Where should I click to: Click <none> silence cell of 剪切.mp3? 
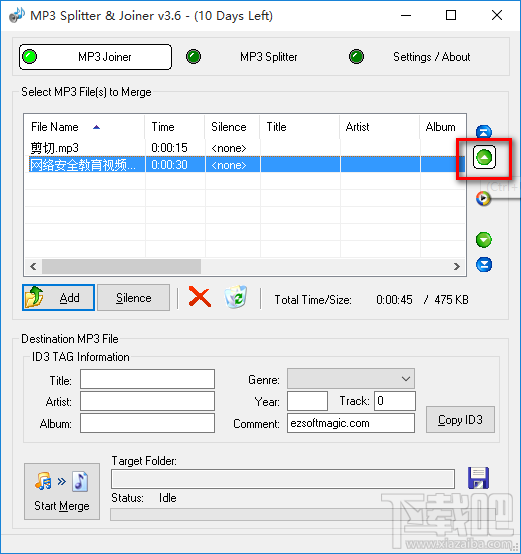tap(229, 148)
